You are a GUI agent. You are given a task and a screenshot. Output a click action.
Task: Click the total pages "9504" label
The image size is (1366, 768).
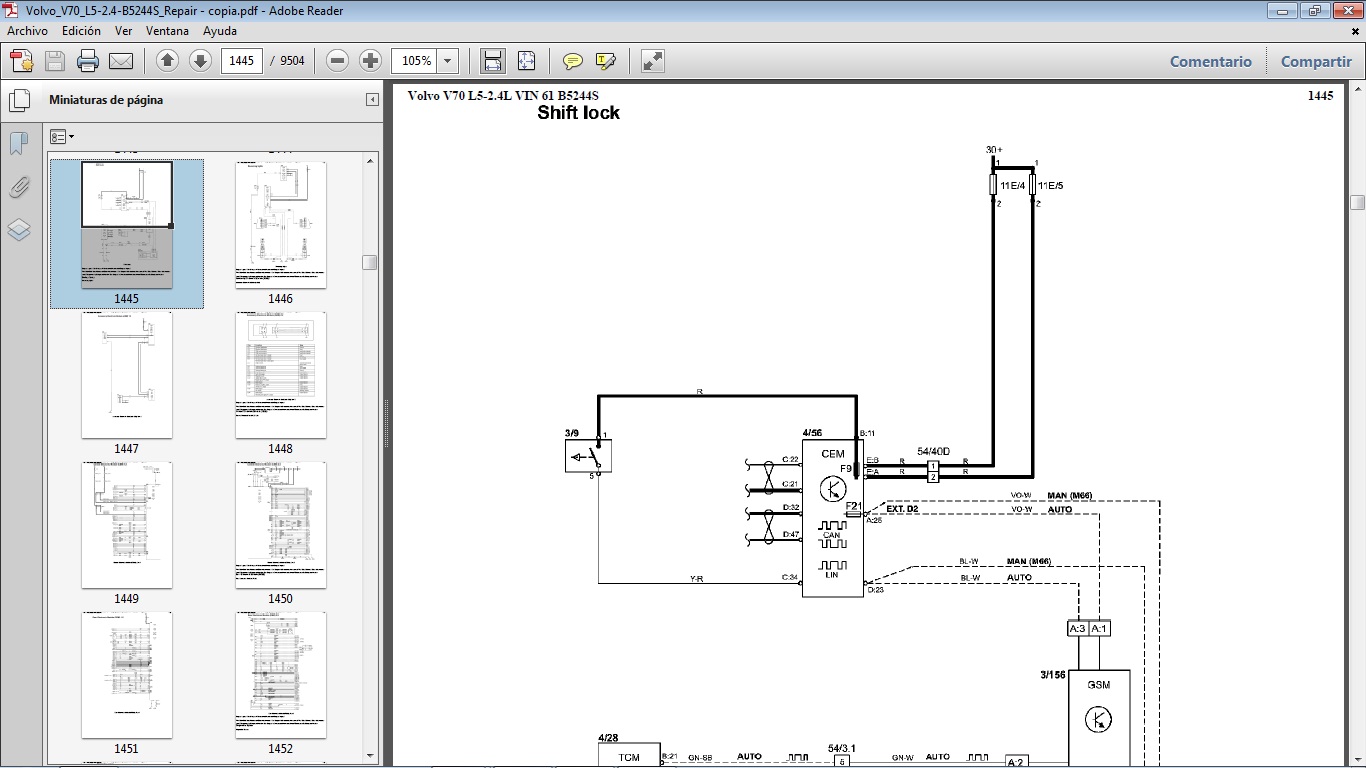pyautogui.click(x=292, y=61)
